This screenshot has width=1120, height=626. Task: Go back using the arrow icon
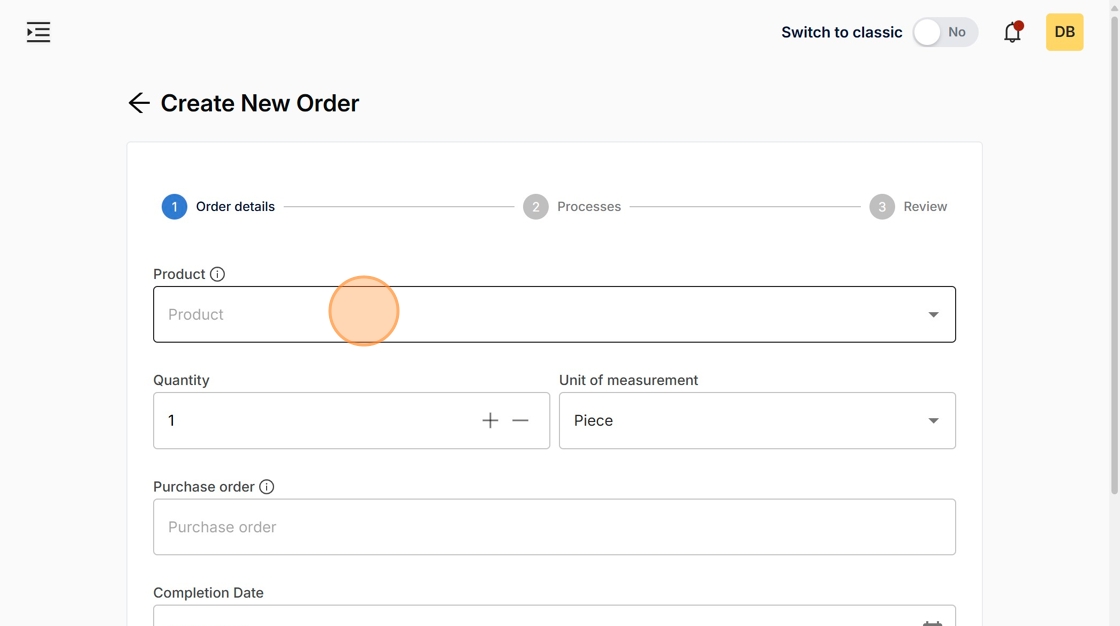(x=139, y=103)
